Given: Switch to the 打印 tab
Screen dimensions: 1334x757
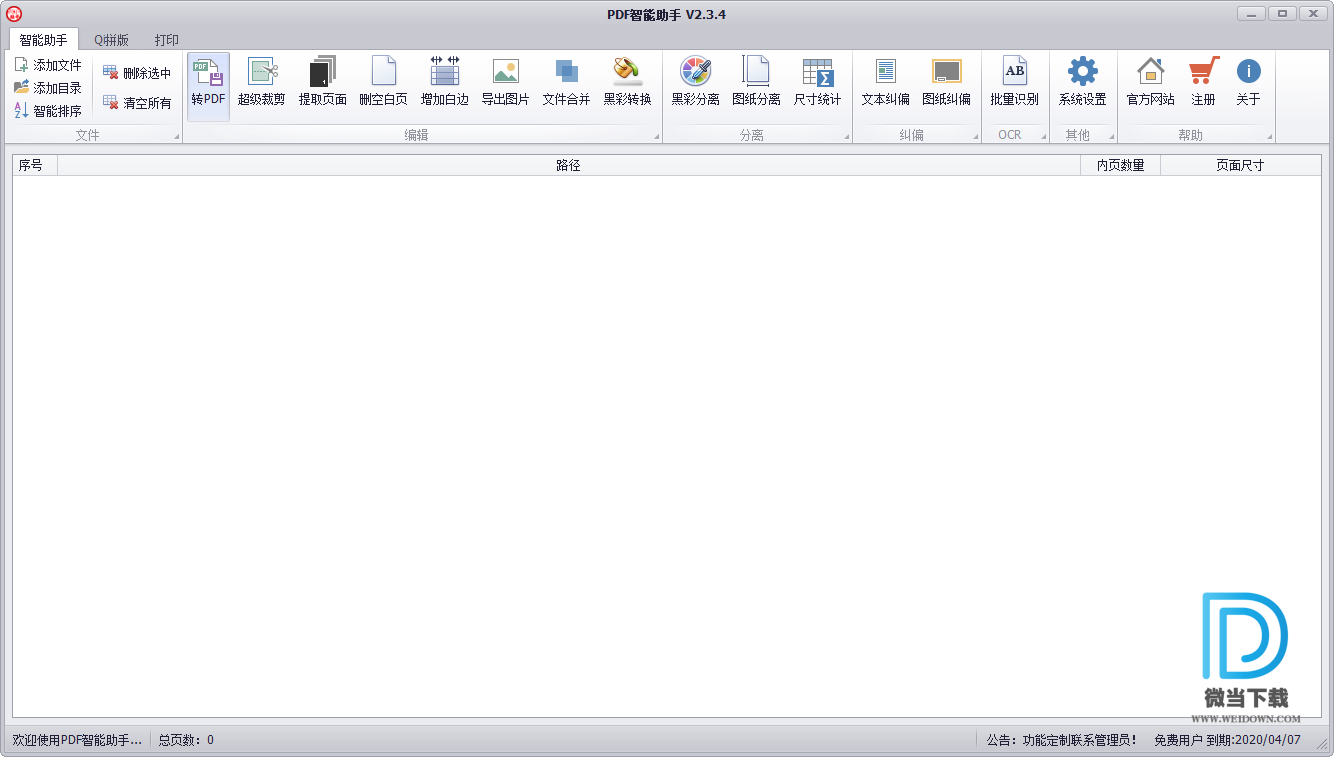Looking at the screenshot, I should (x=167, y=40).
